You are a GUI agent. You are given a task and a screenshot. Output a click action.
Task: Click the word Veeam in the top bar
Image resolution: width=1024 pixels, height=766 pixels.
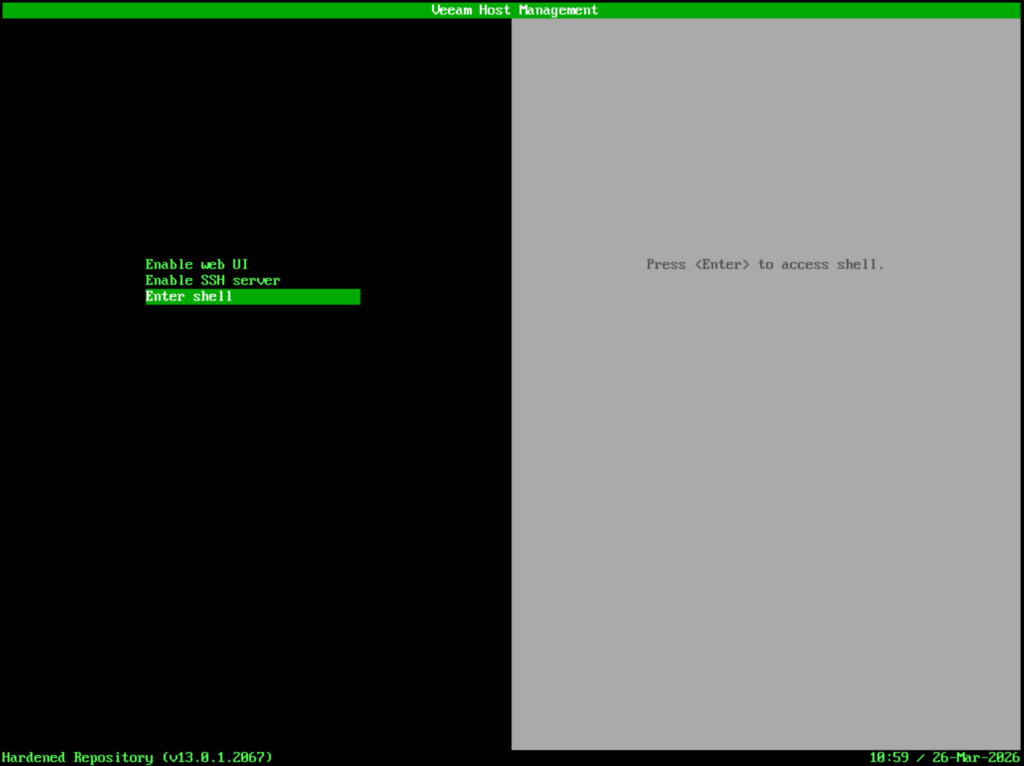(451, 10)
